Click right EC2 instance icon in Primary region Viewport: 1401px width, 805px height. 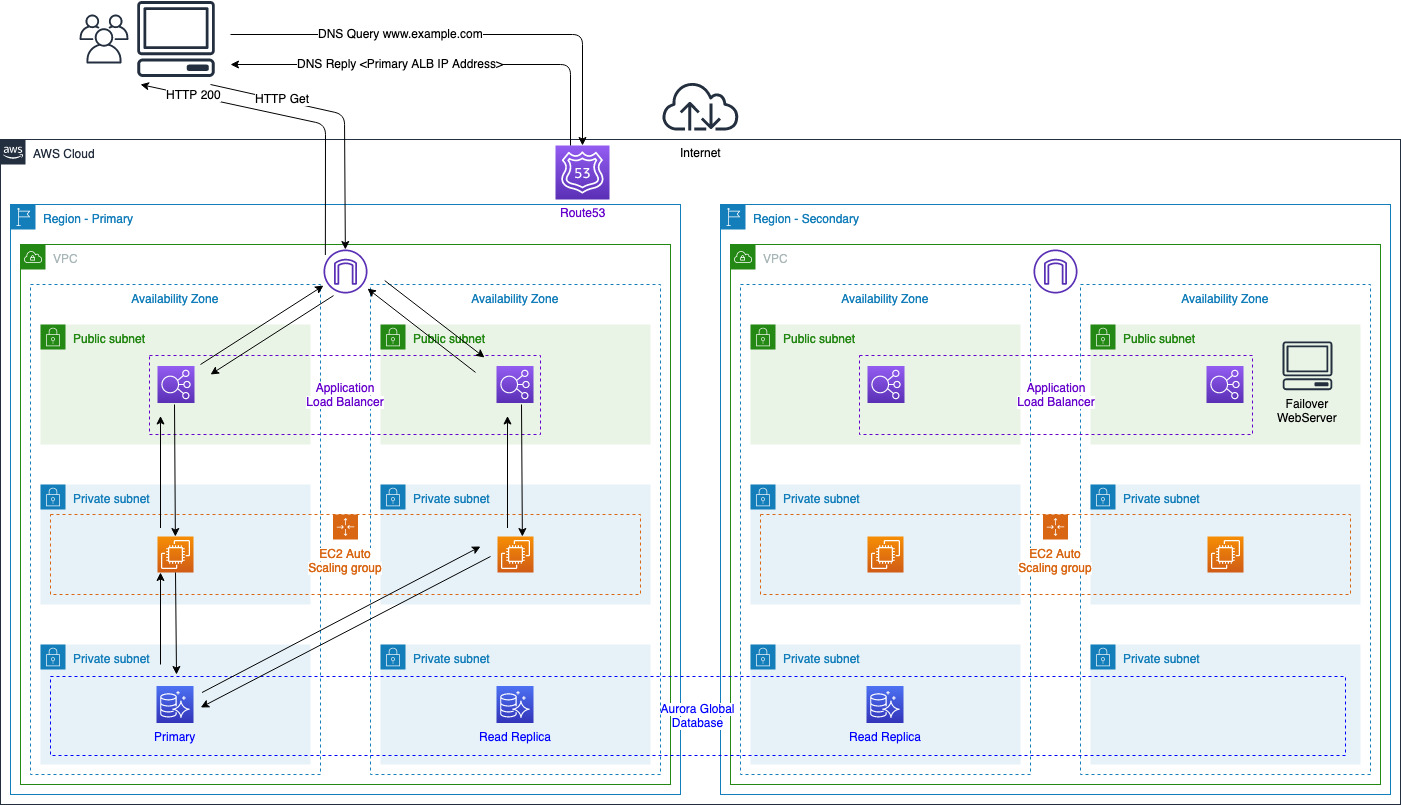(x=515, y=554)
